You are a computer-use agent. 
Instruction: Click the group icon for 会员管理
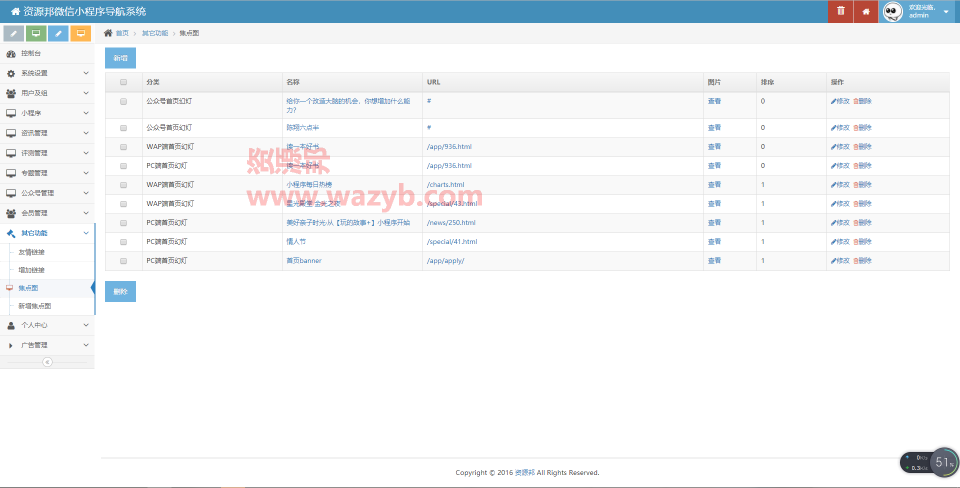[x=10, y=213]
